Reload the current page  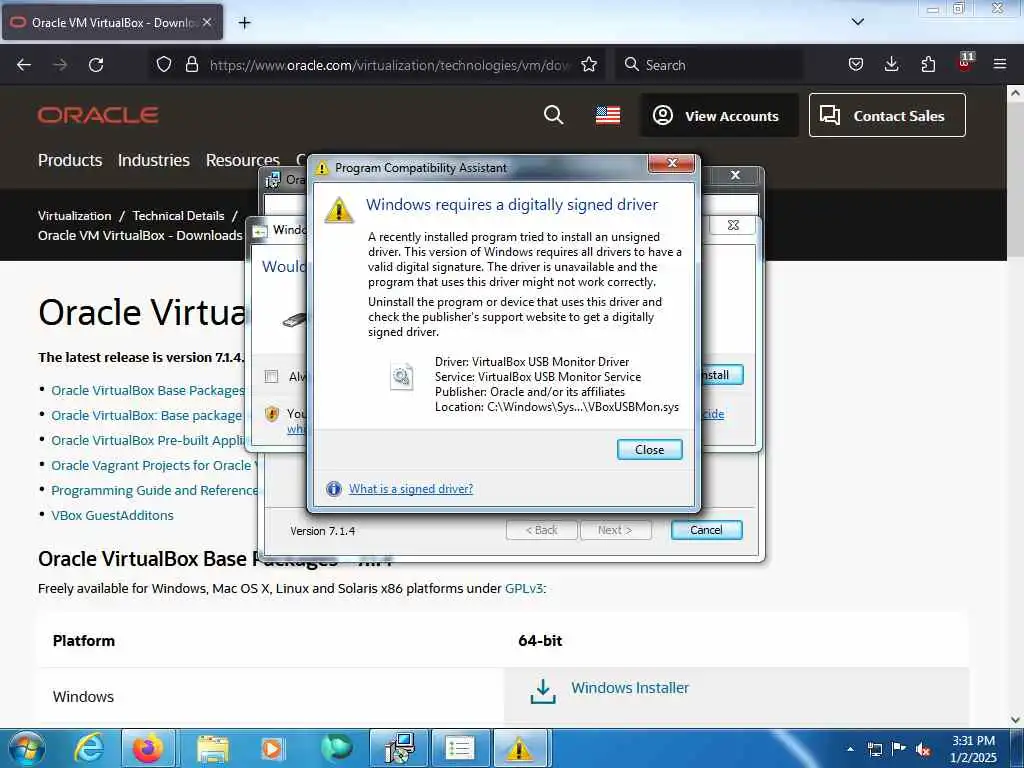coord(96,65)
